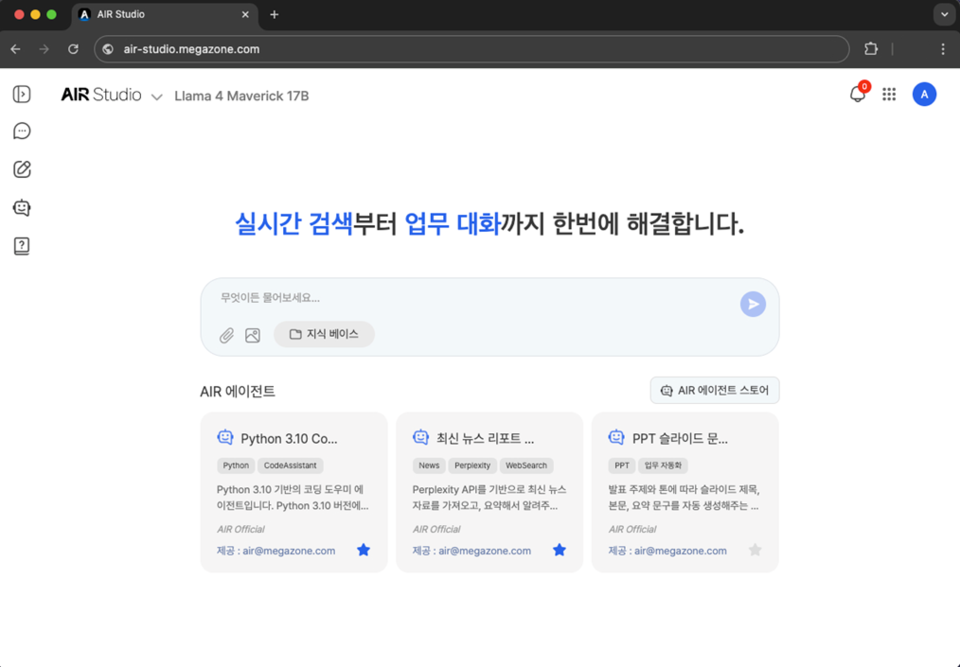The width and height of the screenshot is (960, 667).
Task: Attach a file using the paperclip icon
Action: pyautogui.click(x=227, y=335)
